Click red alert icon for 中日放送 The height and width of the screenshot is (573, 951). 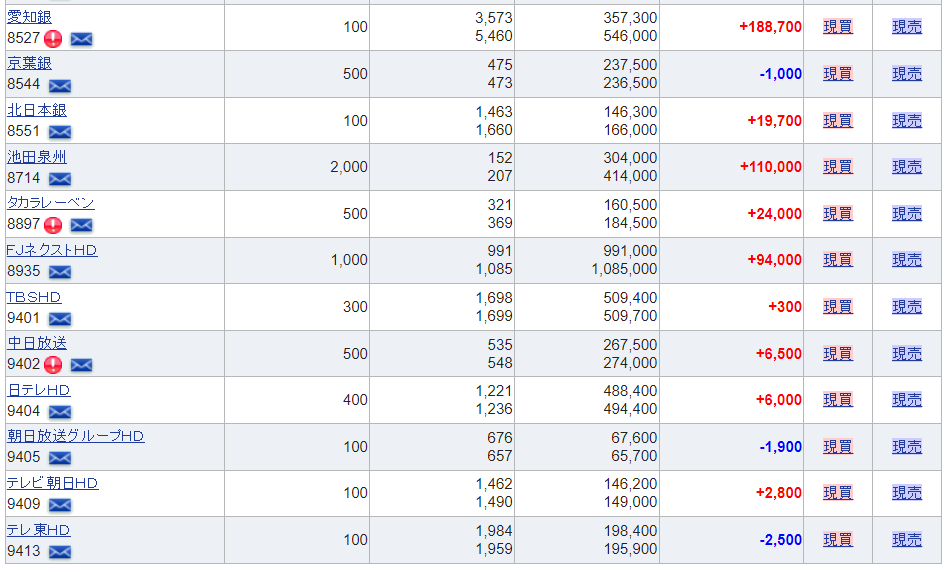(x=53, y=365)
